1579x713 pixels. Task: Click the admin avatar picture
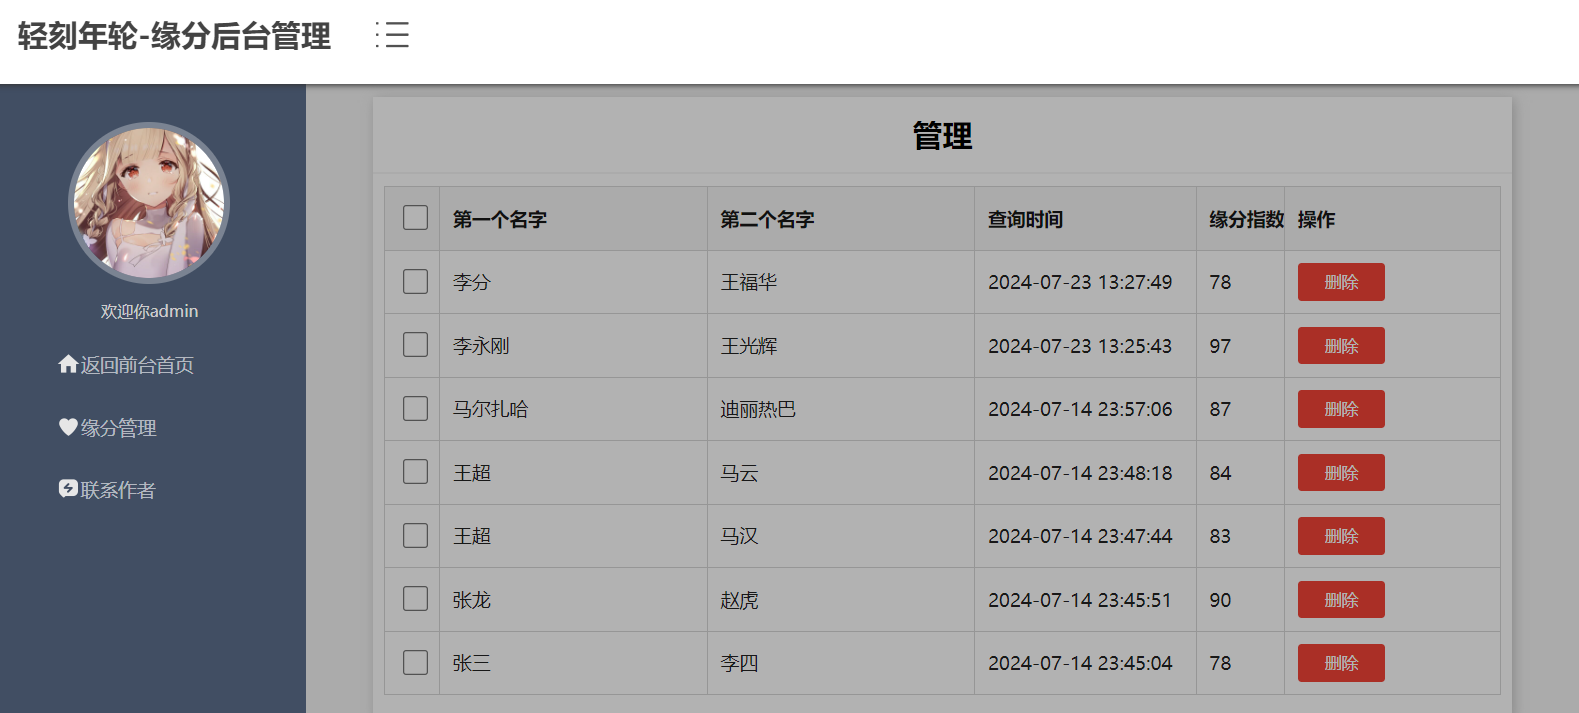[x=149, y=203]
